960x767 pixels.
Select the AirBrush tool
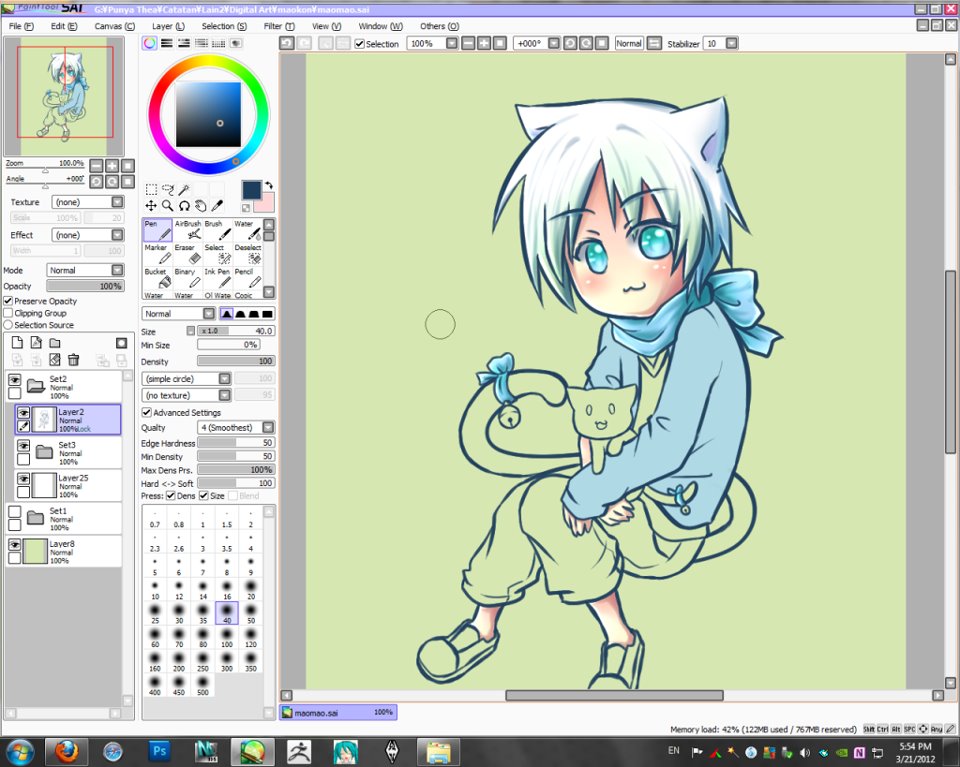[x=188, y=230]
